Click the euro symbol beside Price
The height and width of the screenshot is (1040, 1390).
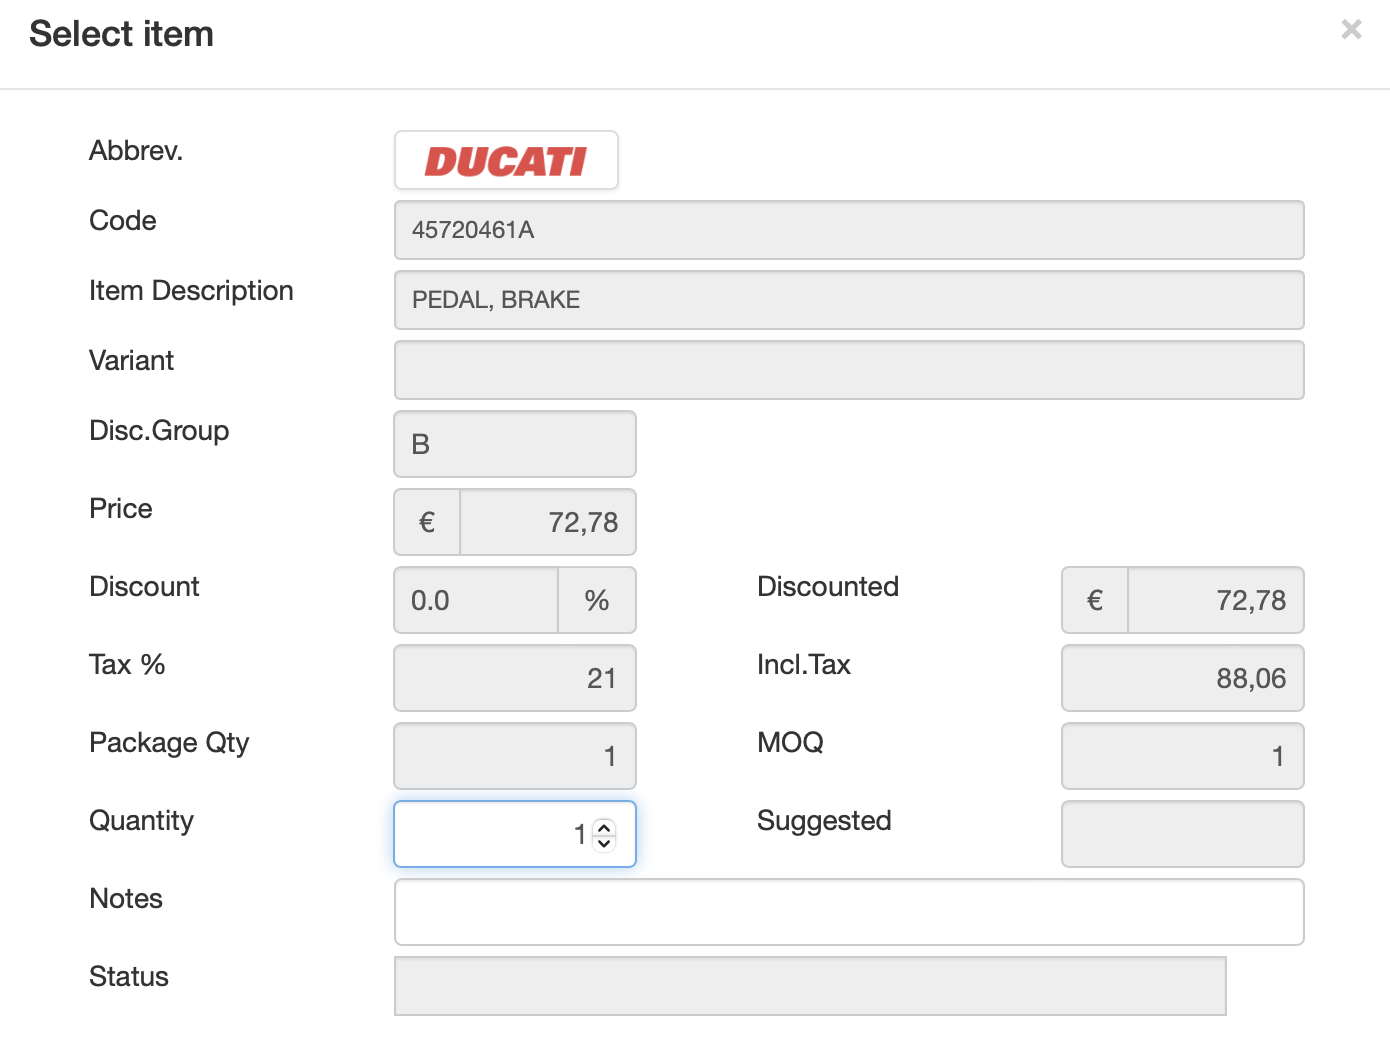[427, 522]
